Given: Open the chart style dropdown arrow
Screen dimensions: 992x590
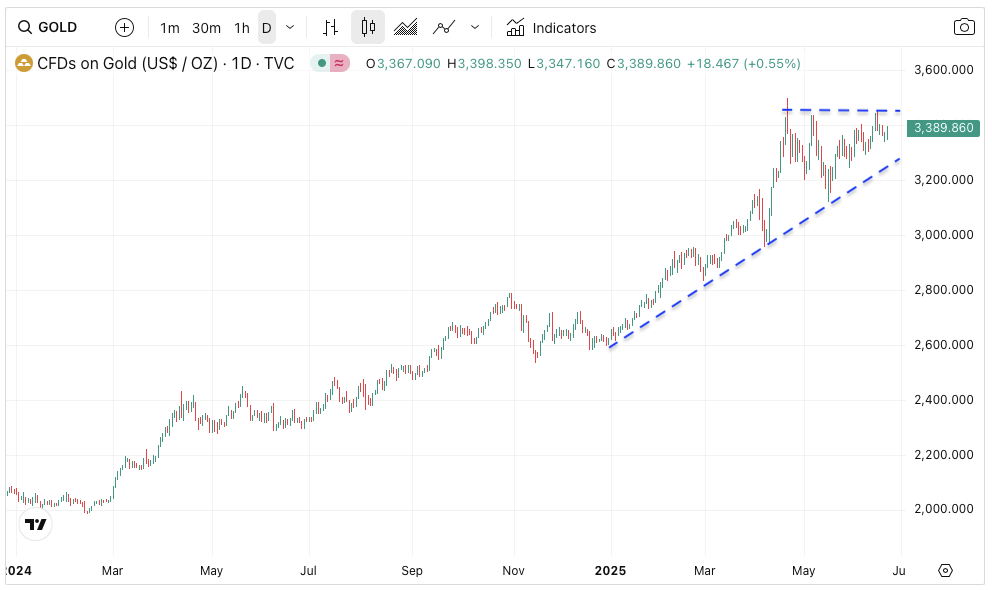Looking at the screenshot, I should coord(475,28).
